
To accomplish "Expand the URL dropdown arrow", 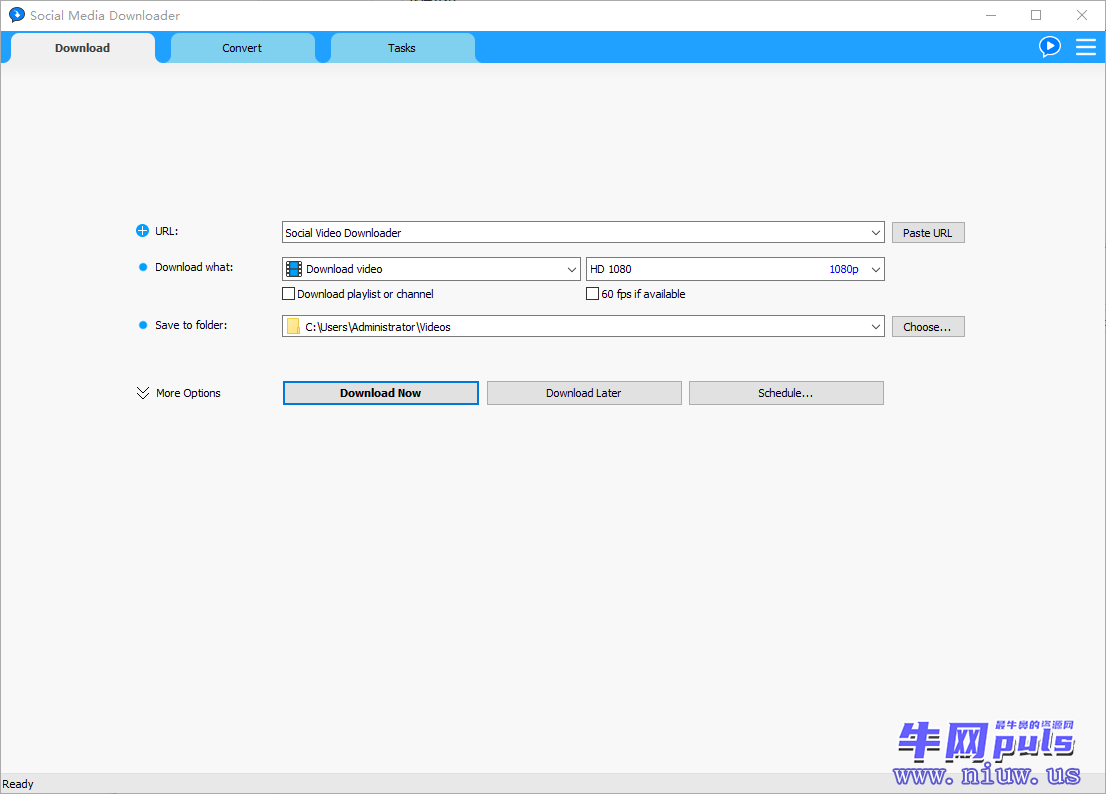I will click(x=875, y=233).
